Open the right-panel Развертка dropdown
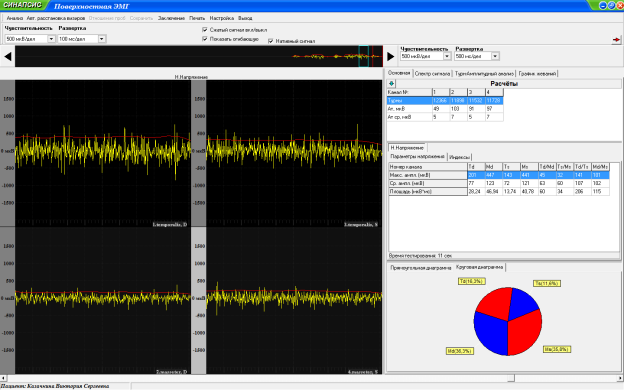Viewport: 624px width, 390px height. pyautogui.click(x=495, y=57)
